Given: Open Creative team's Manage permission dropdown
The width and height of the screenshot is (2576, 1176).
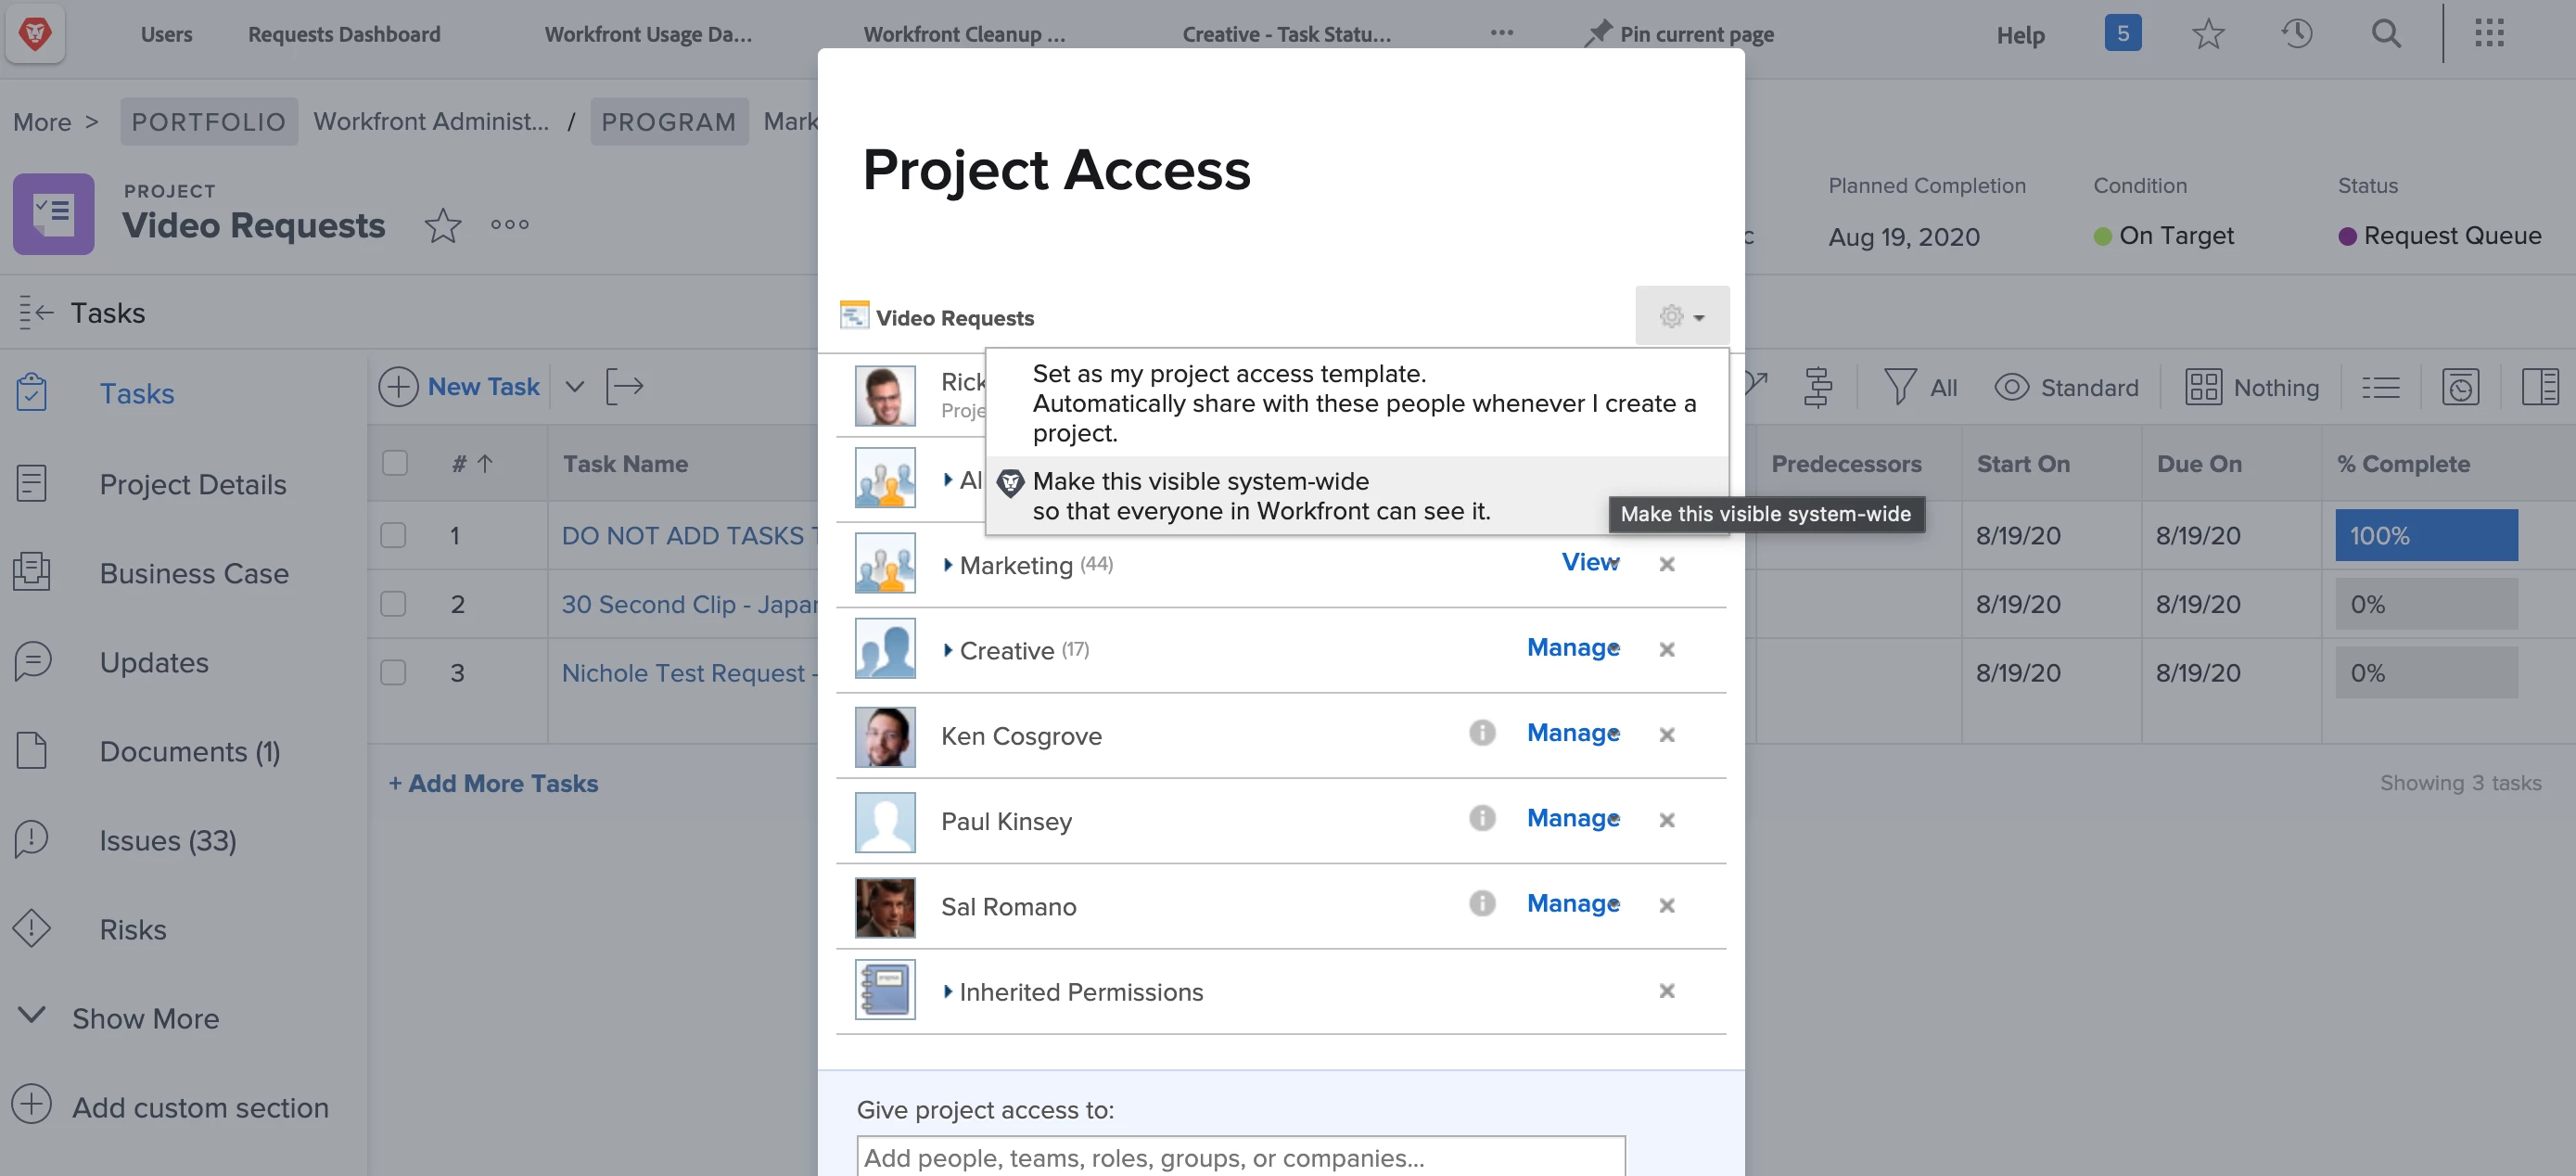Looking at the screenshot, I should [x=1572, y=648].
